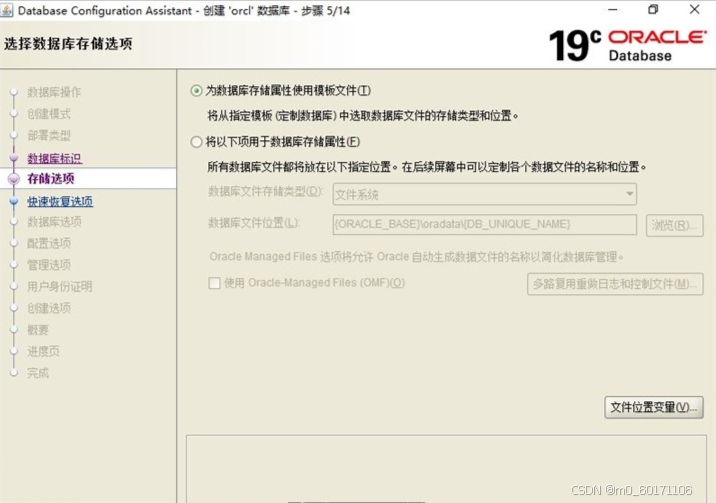The height and width of the screenshot is (503, 716).
Task: Click the multiplex redo logs and control files button
Action: [x=615, y=284]
